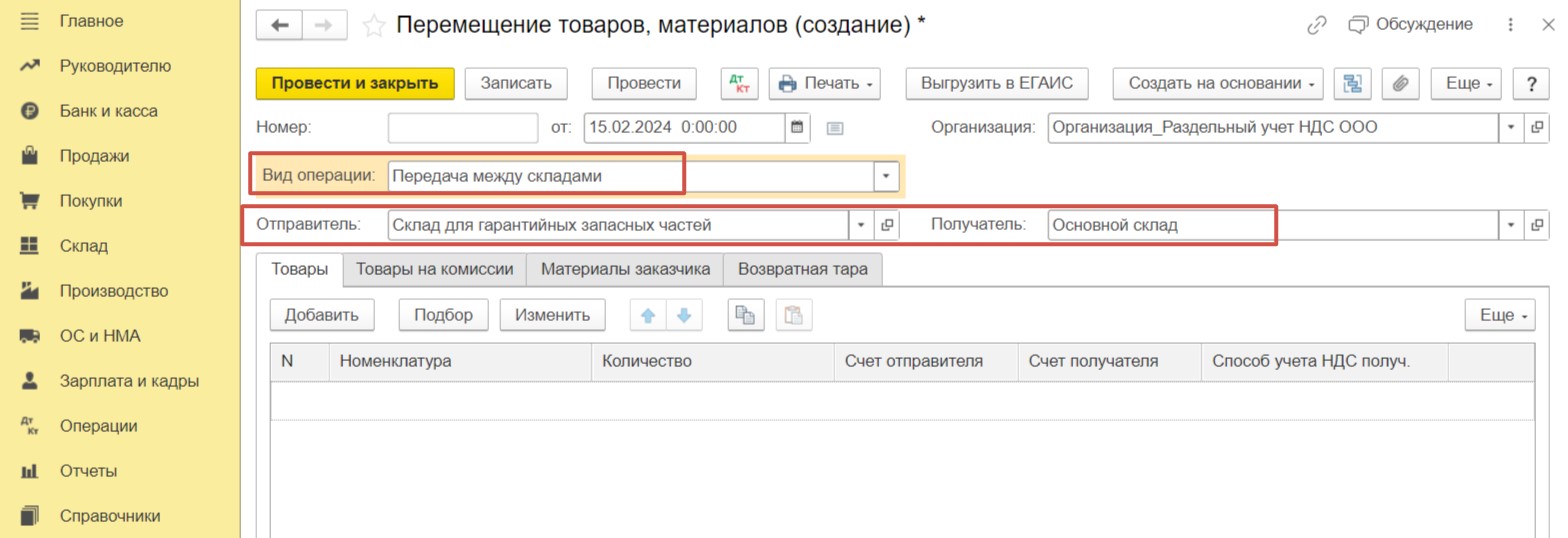The height and width of the screenshot is (538, 1568).
Task: Click the Операции ДтКт sidebar icon
Action: click(x=29, y=426)
